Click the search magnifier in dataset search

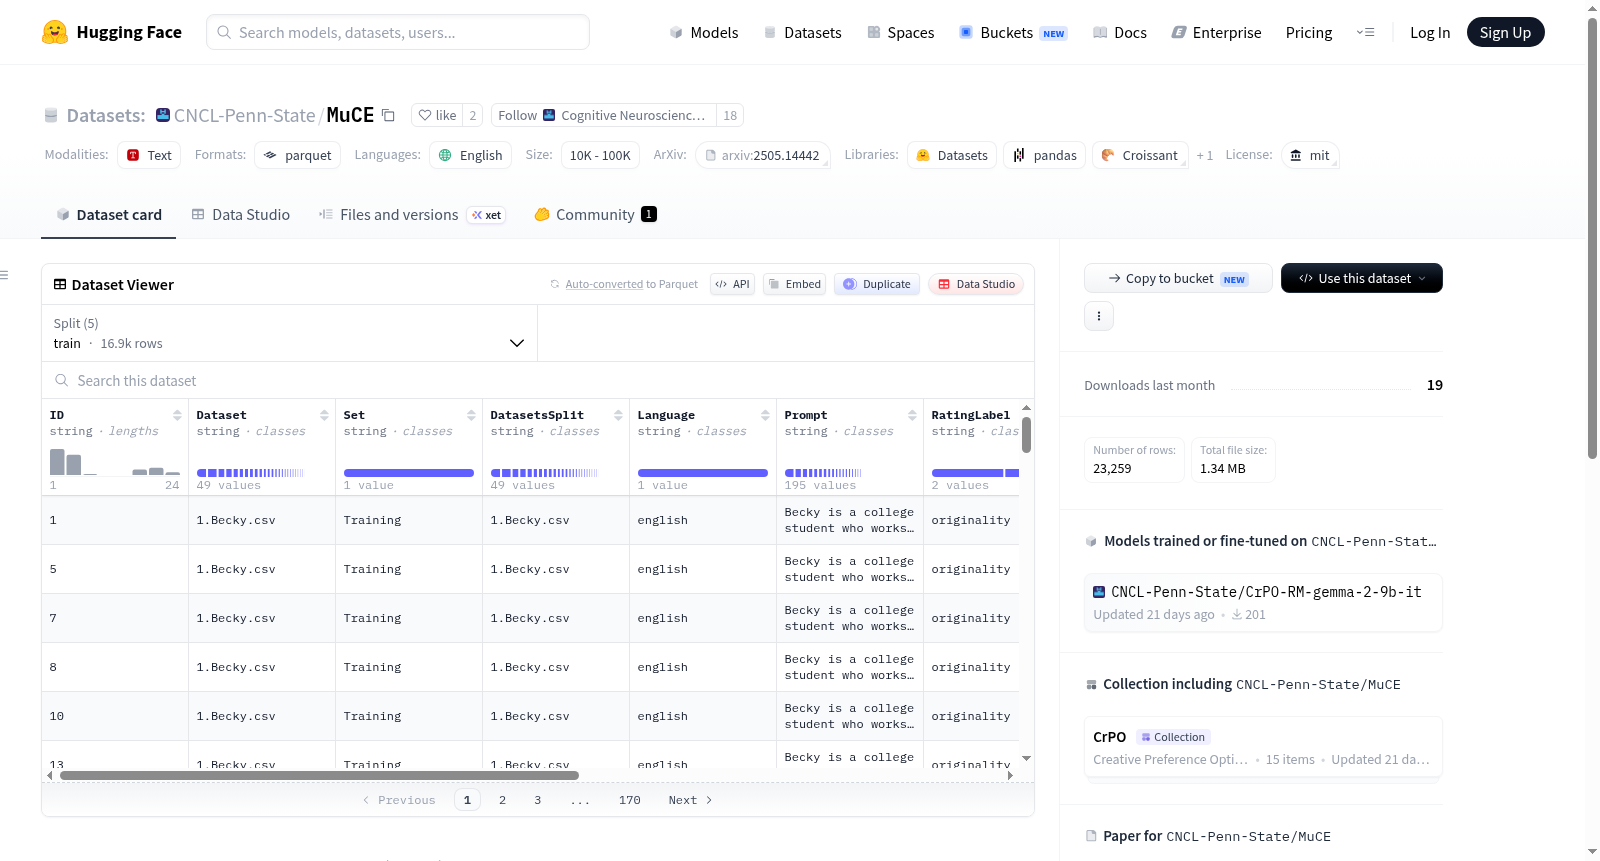(x=62, y=381)
